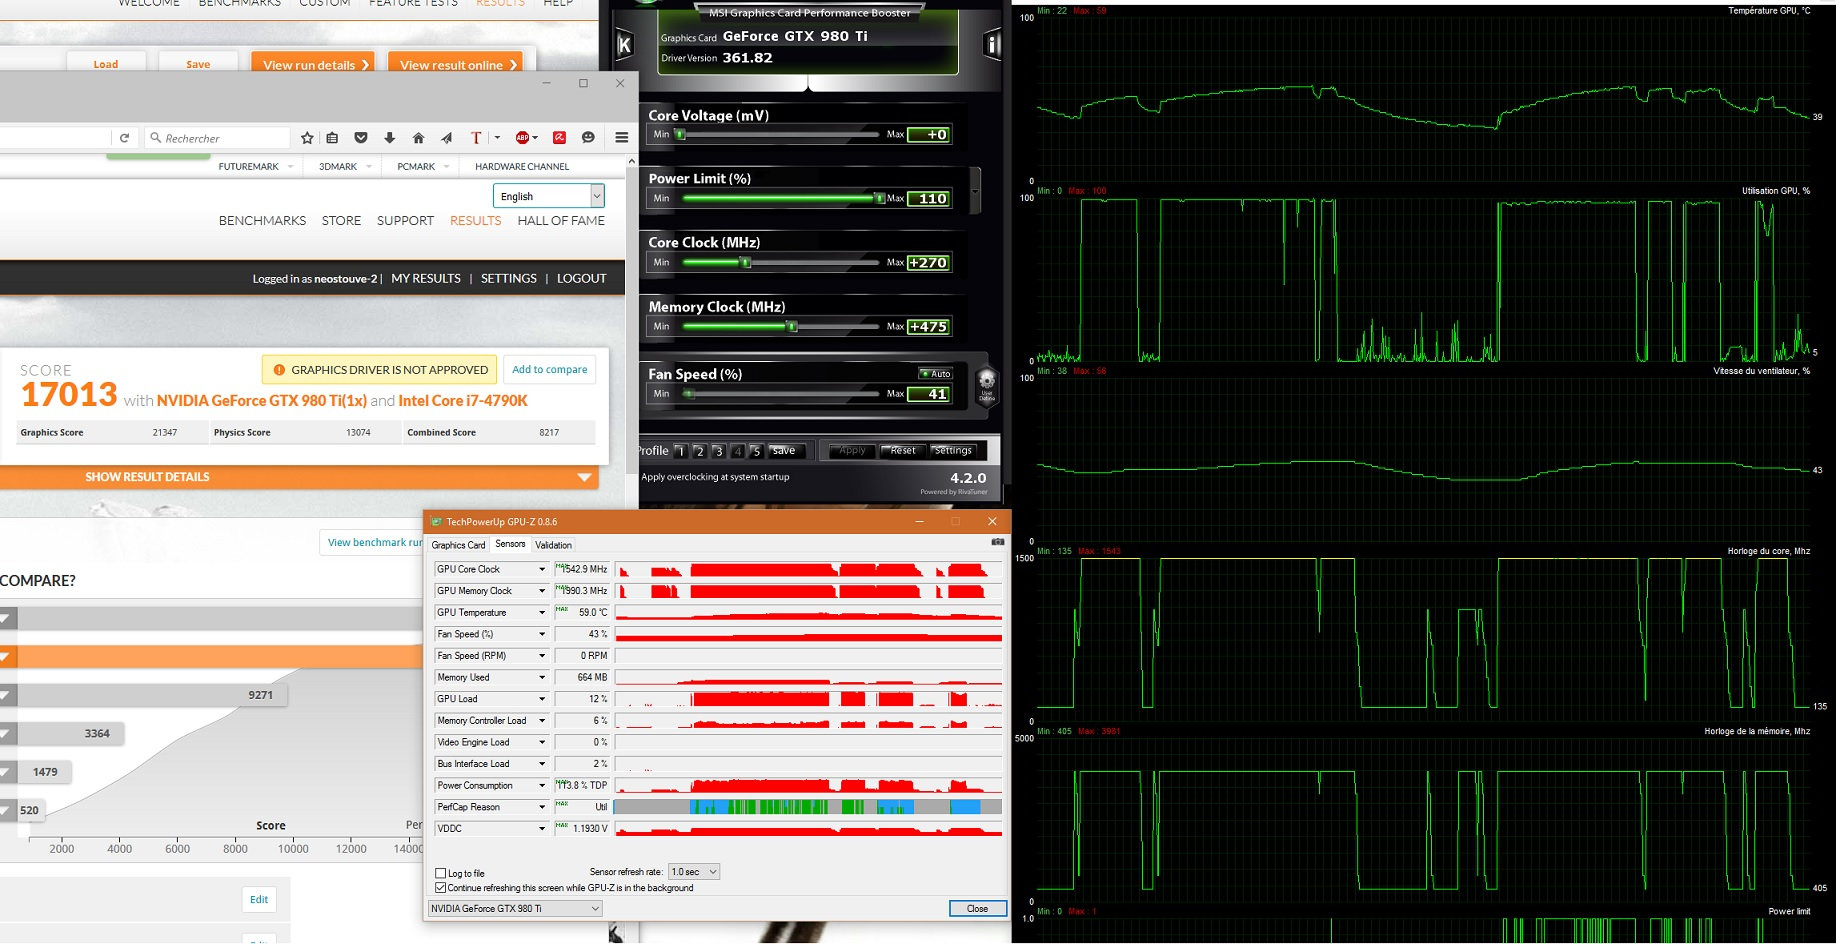Click the warning icon on driver notice
The height and width of the screenshot is (944, 1836).
coord(279,370)
